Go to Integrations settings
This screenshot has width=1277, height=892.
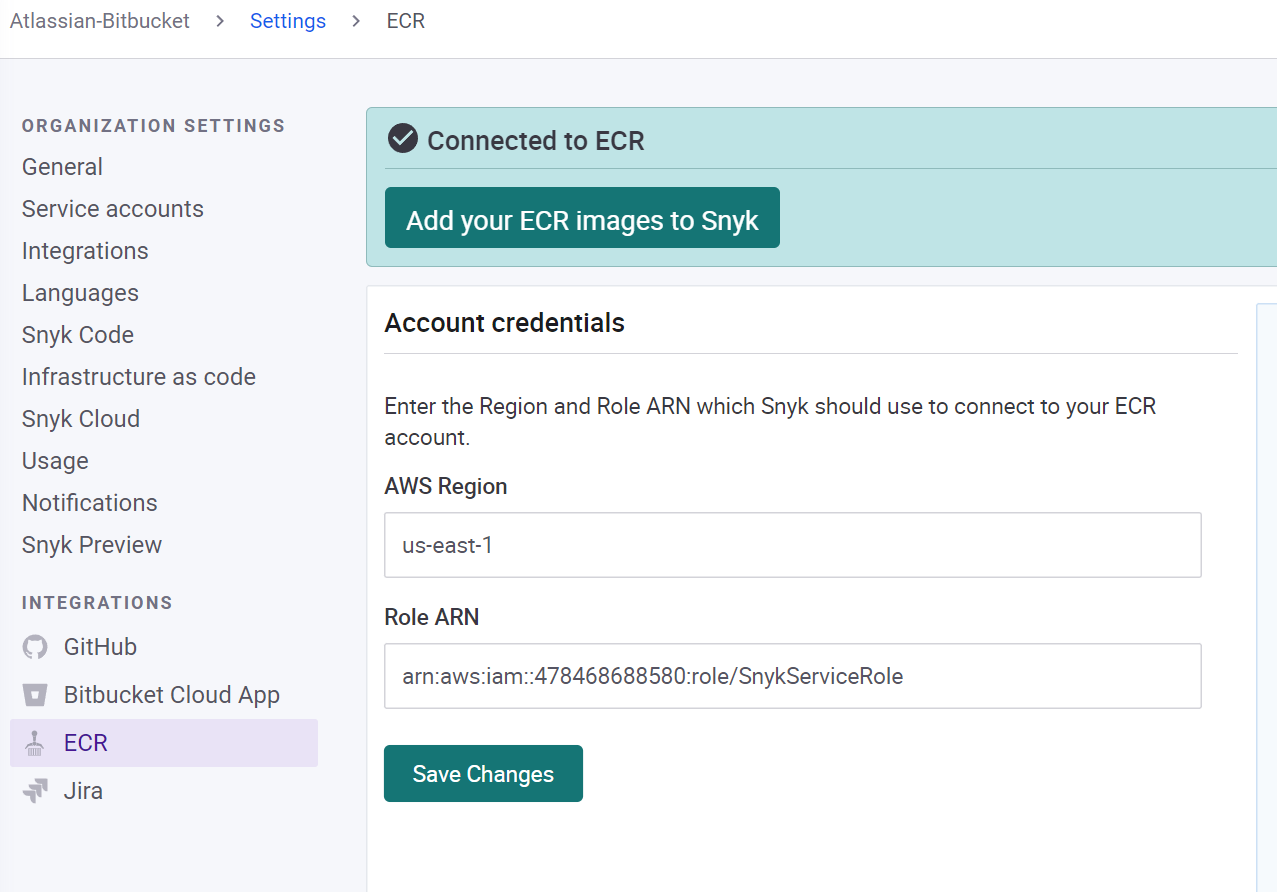tap(85, 251)
